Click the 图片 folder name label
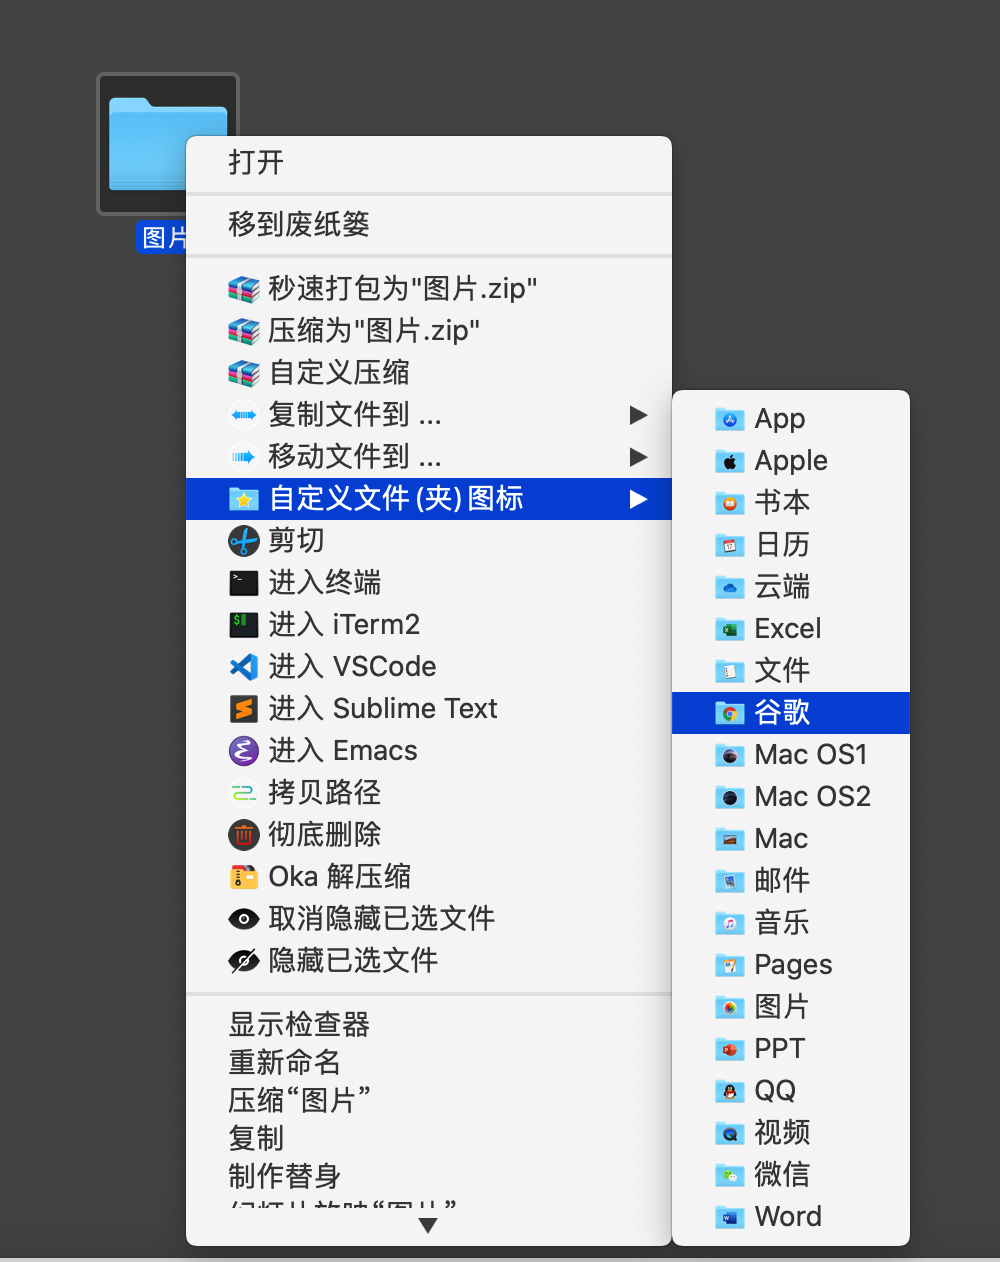This screenshot has width=1000, height=1262. click(x=162, y=237)
